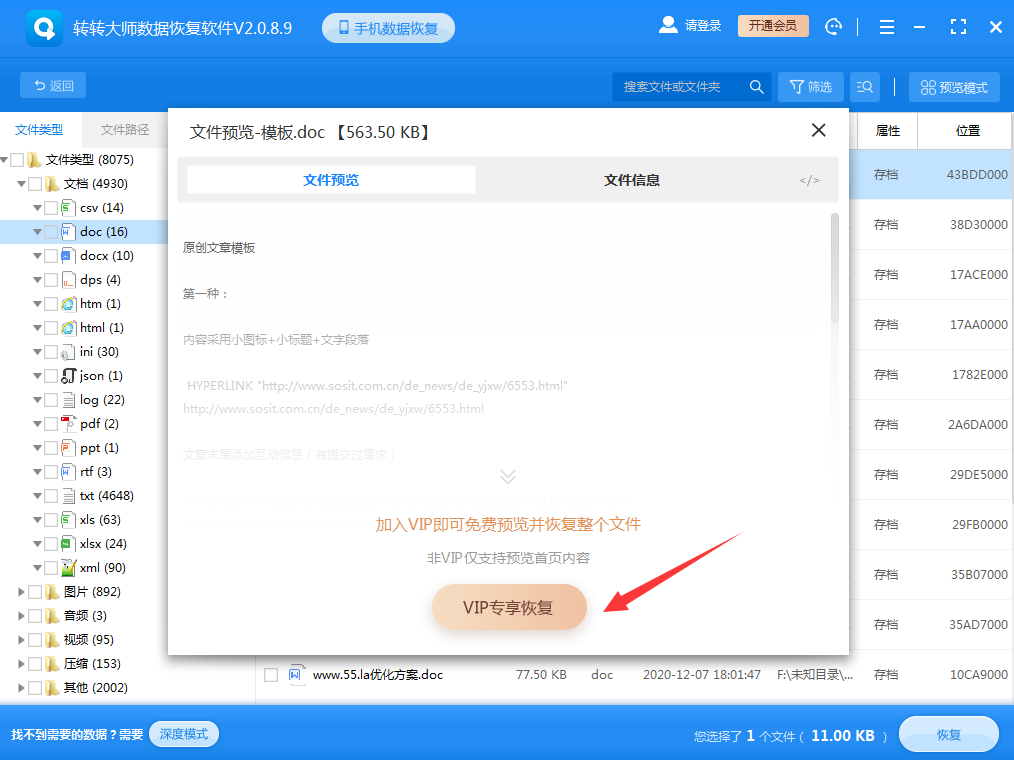Collapse the 文档 (4930) tree node
The height and width of the screenshot is (760, 1014).
[21, 184]
